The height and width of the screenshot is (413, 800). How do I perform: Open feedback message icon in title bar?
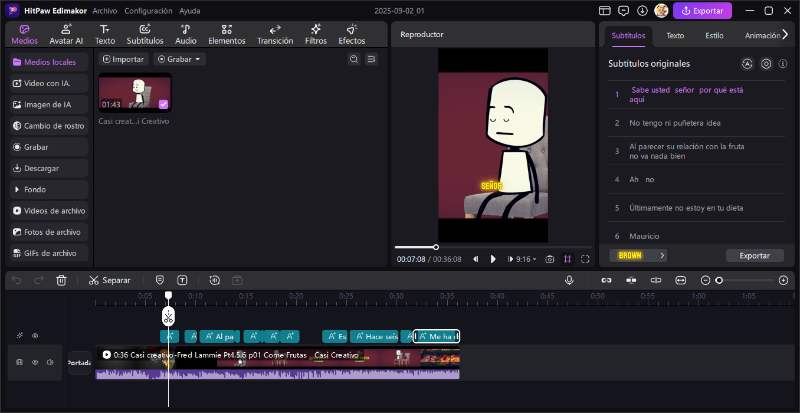tap(623, 11)
